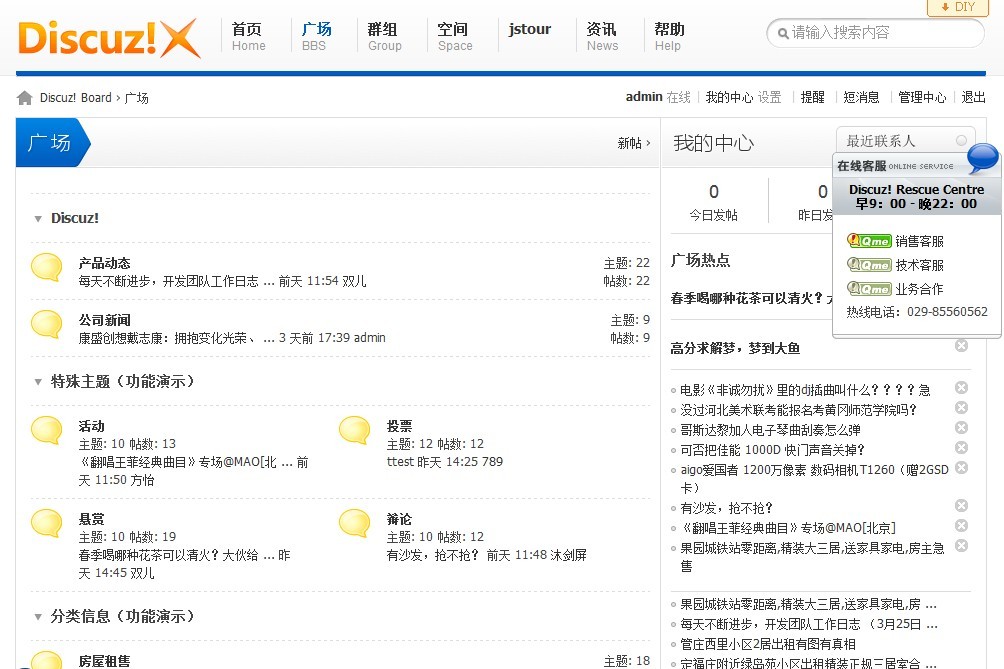
Task: Collapse the 特殊主题 category section
Action: [38, 382]
